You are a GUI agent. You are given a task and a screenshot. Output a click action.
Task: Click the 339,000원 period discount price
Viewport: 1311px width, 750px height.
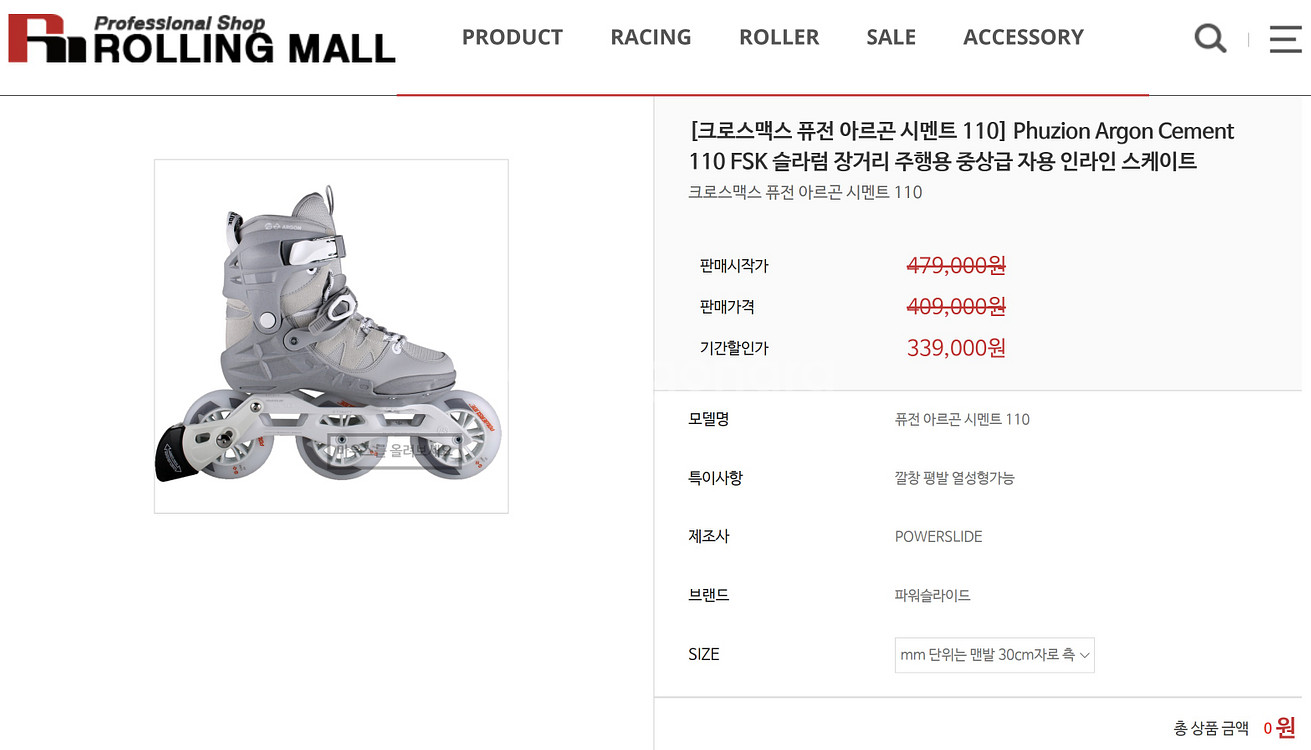tap(956, 348)
